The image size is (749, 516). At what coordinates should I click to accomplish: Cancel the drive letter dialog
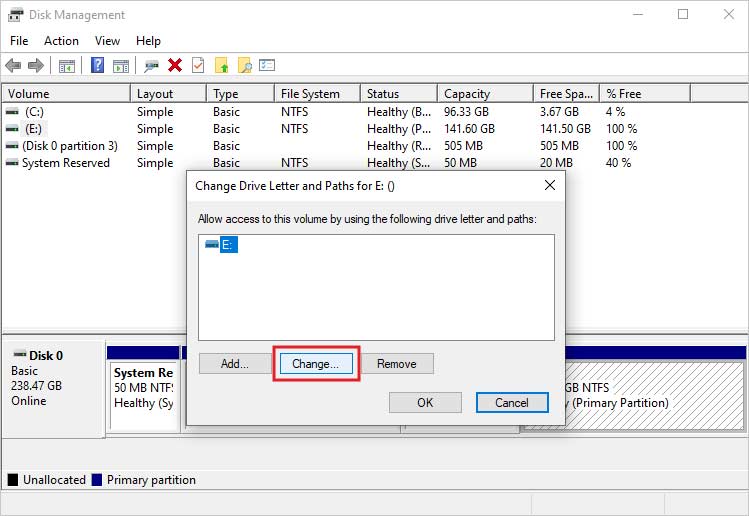(x=511, y=403)
